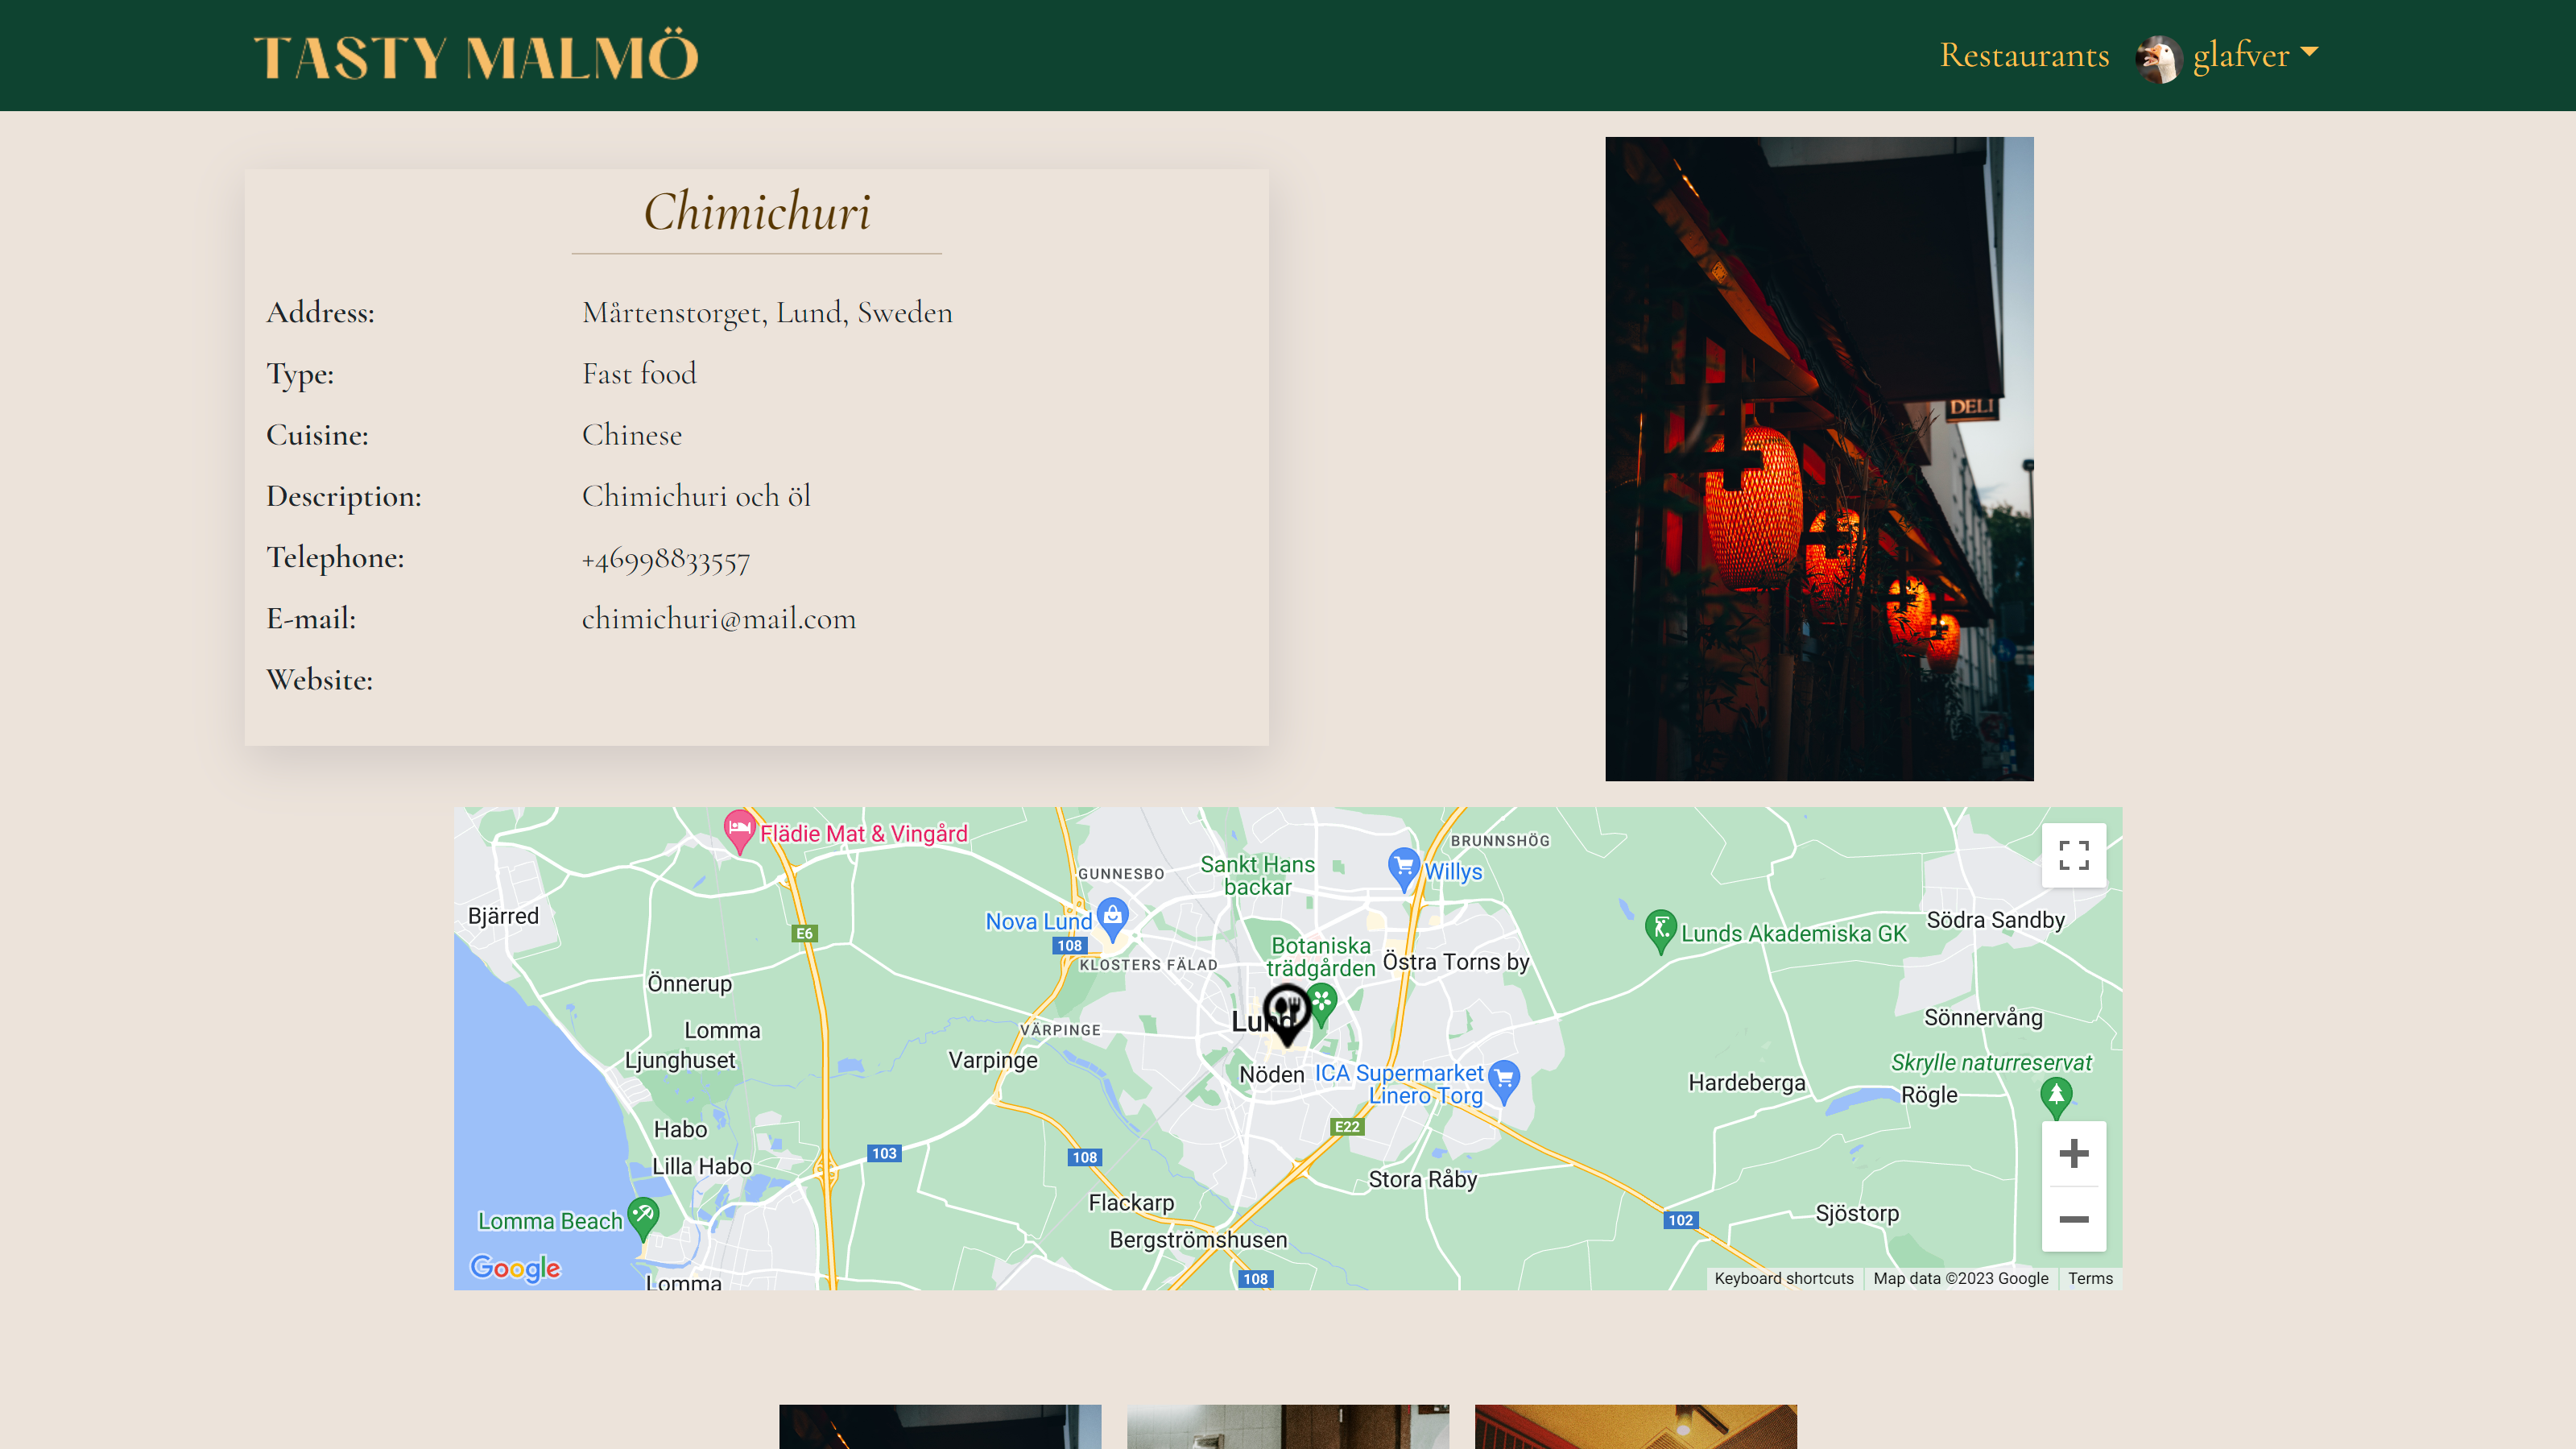This screenshot has height=1449, width=2576.
Task: Click the Willys shopping cart pin
Action: pyautogui.click(x=1403, y=866)
